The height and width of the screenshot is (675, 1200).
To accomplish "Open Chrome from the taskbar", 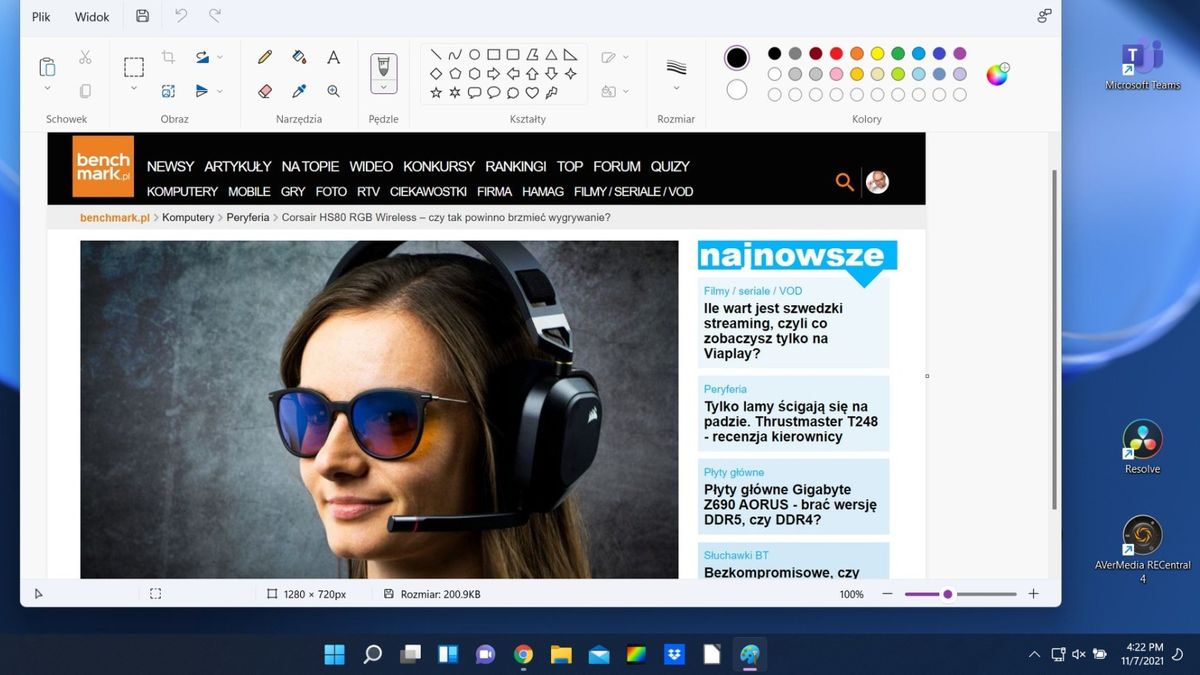I will point(523,655).
